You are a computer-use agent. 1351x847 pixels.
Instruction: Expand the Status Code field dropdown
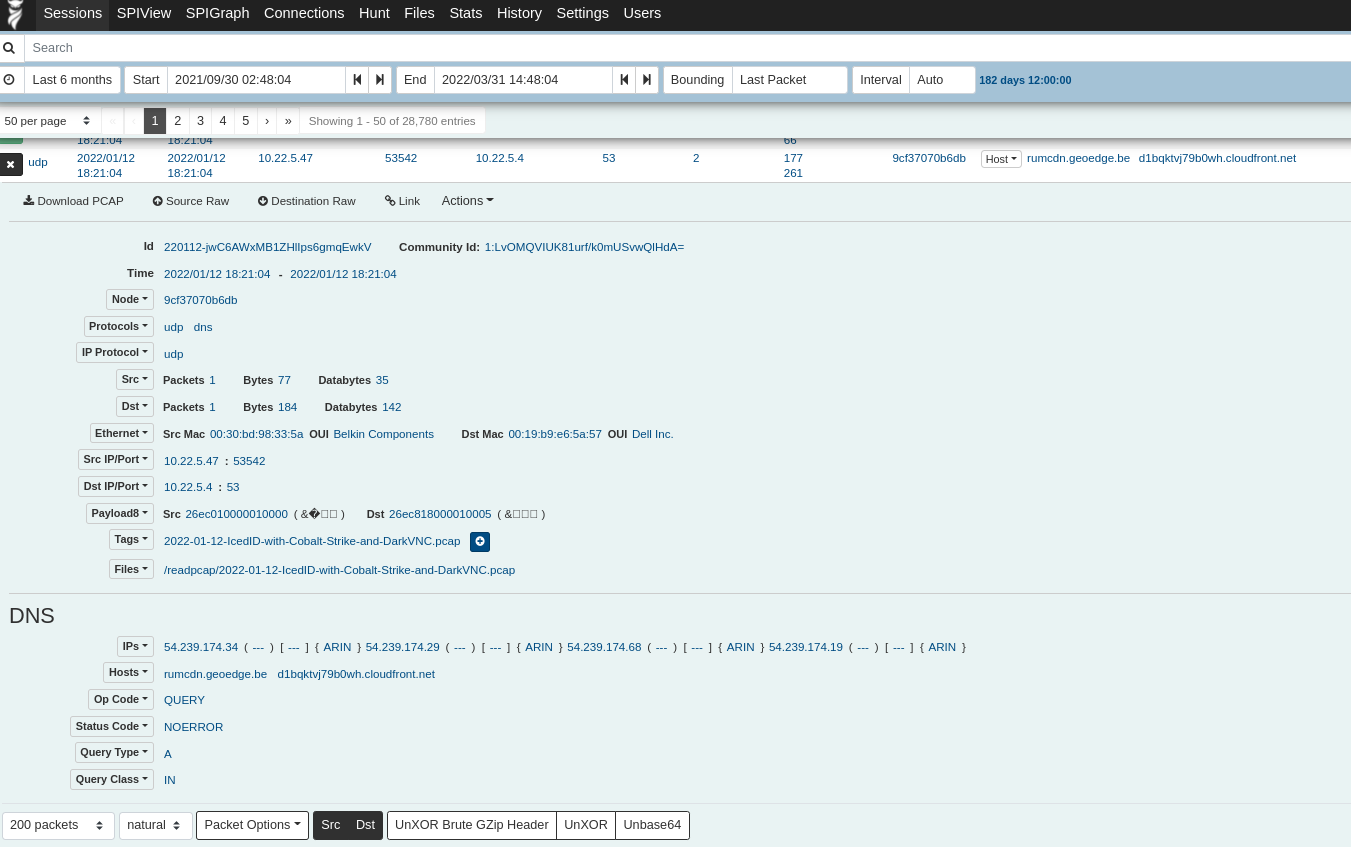(112, 726)
